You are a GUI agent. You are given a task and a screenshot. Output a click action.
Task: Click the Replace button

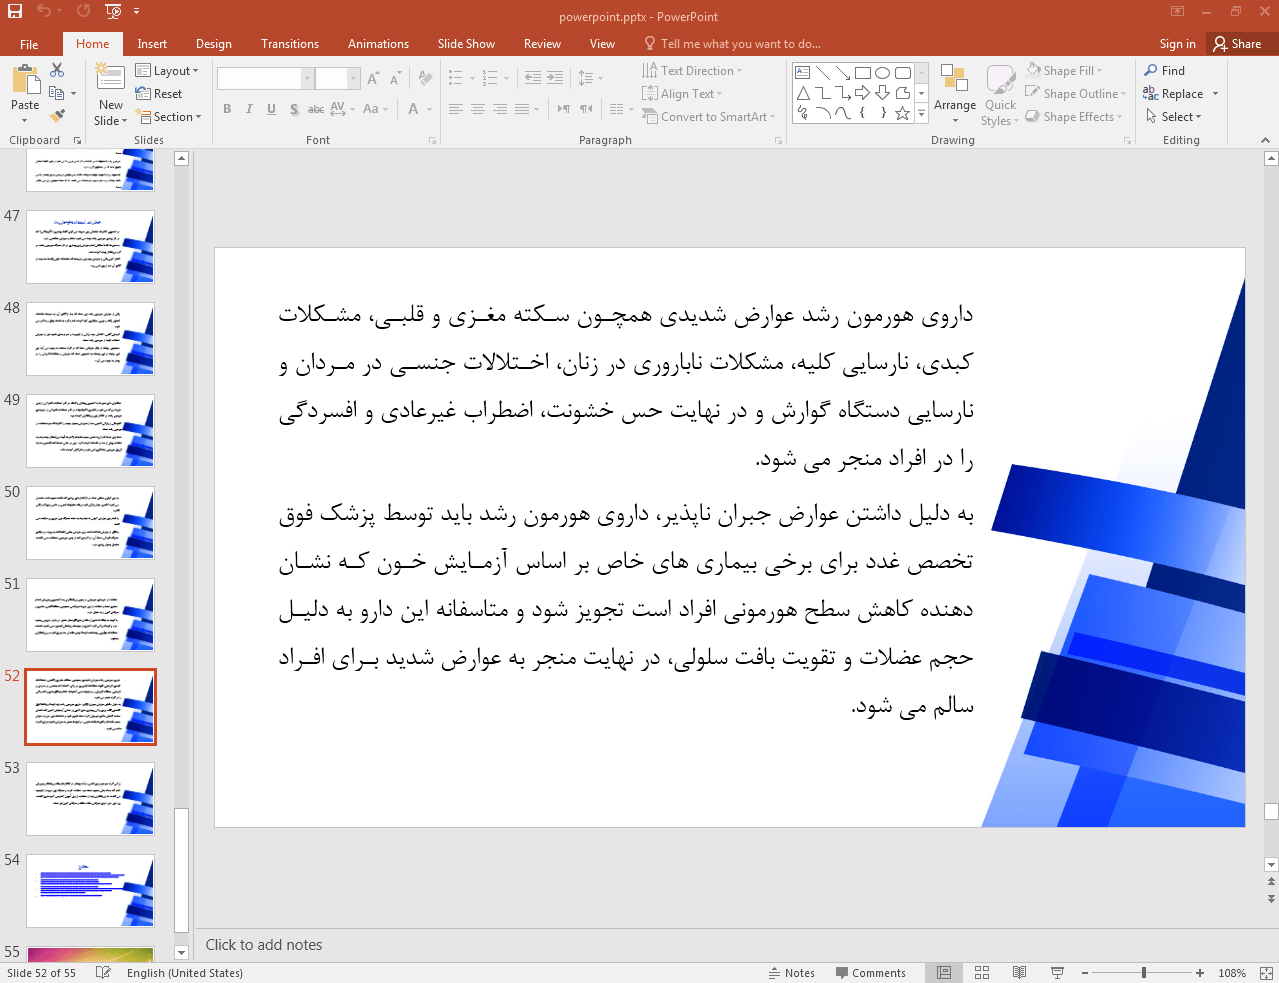pyautogui.click(x=1180, y=94)
